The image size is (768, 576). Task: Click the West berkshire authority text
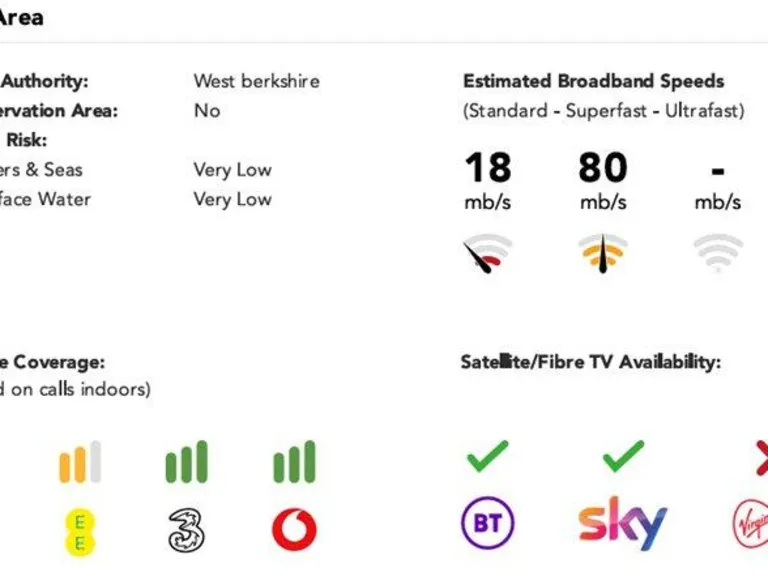coord(257,81)
